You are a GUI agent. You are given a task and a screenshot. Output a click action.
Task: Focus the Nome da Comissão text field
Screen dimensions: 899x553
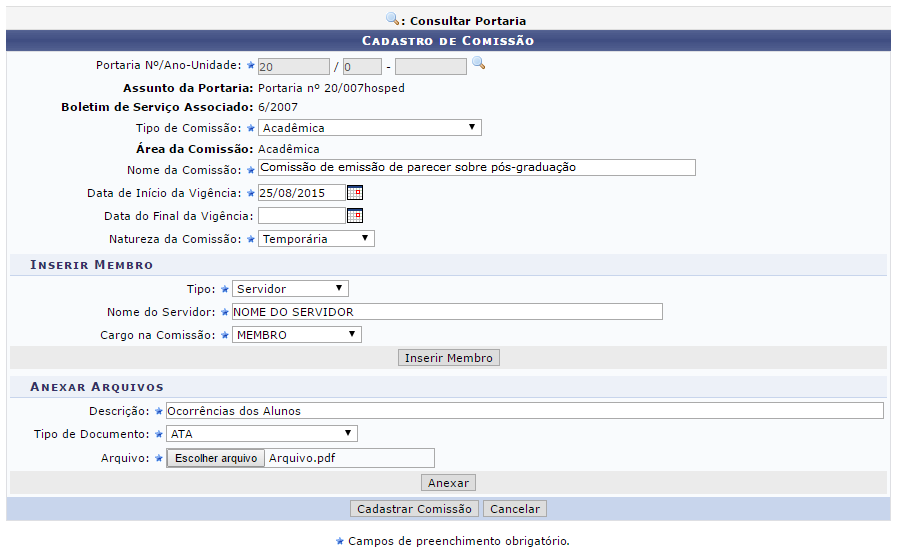(476, 168)
